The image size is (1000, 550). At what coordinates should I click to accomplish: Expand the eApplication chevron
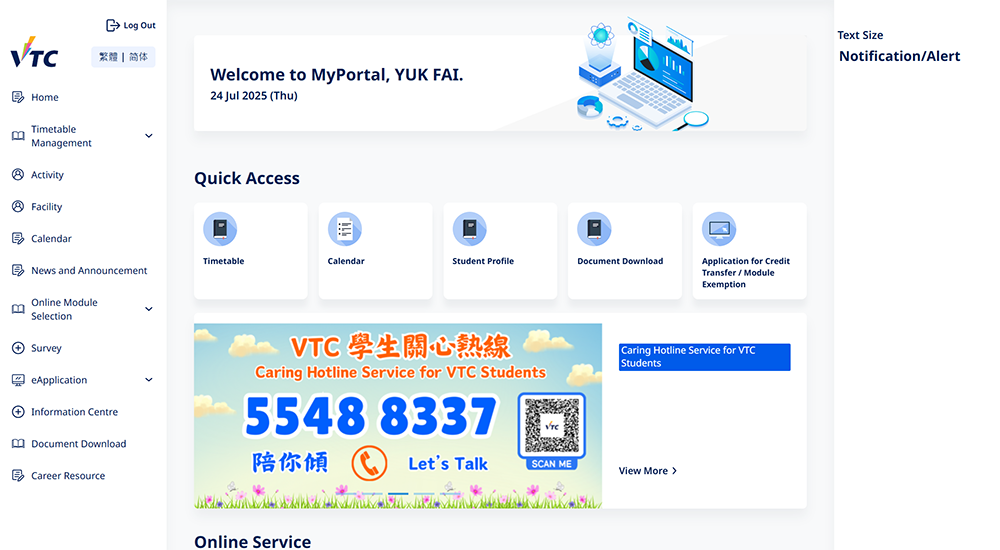coord(149,380)
